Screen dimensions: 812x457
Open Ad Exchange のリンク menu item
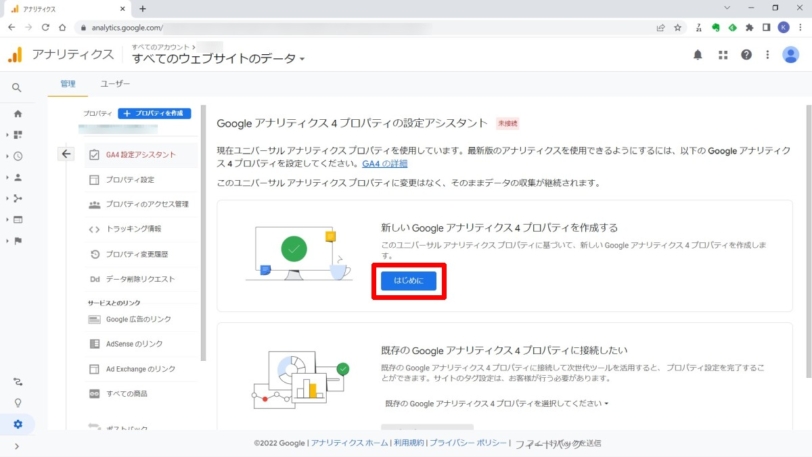pos(140,369)
